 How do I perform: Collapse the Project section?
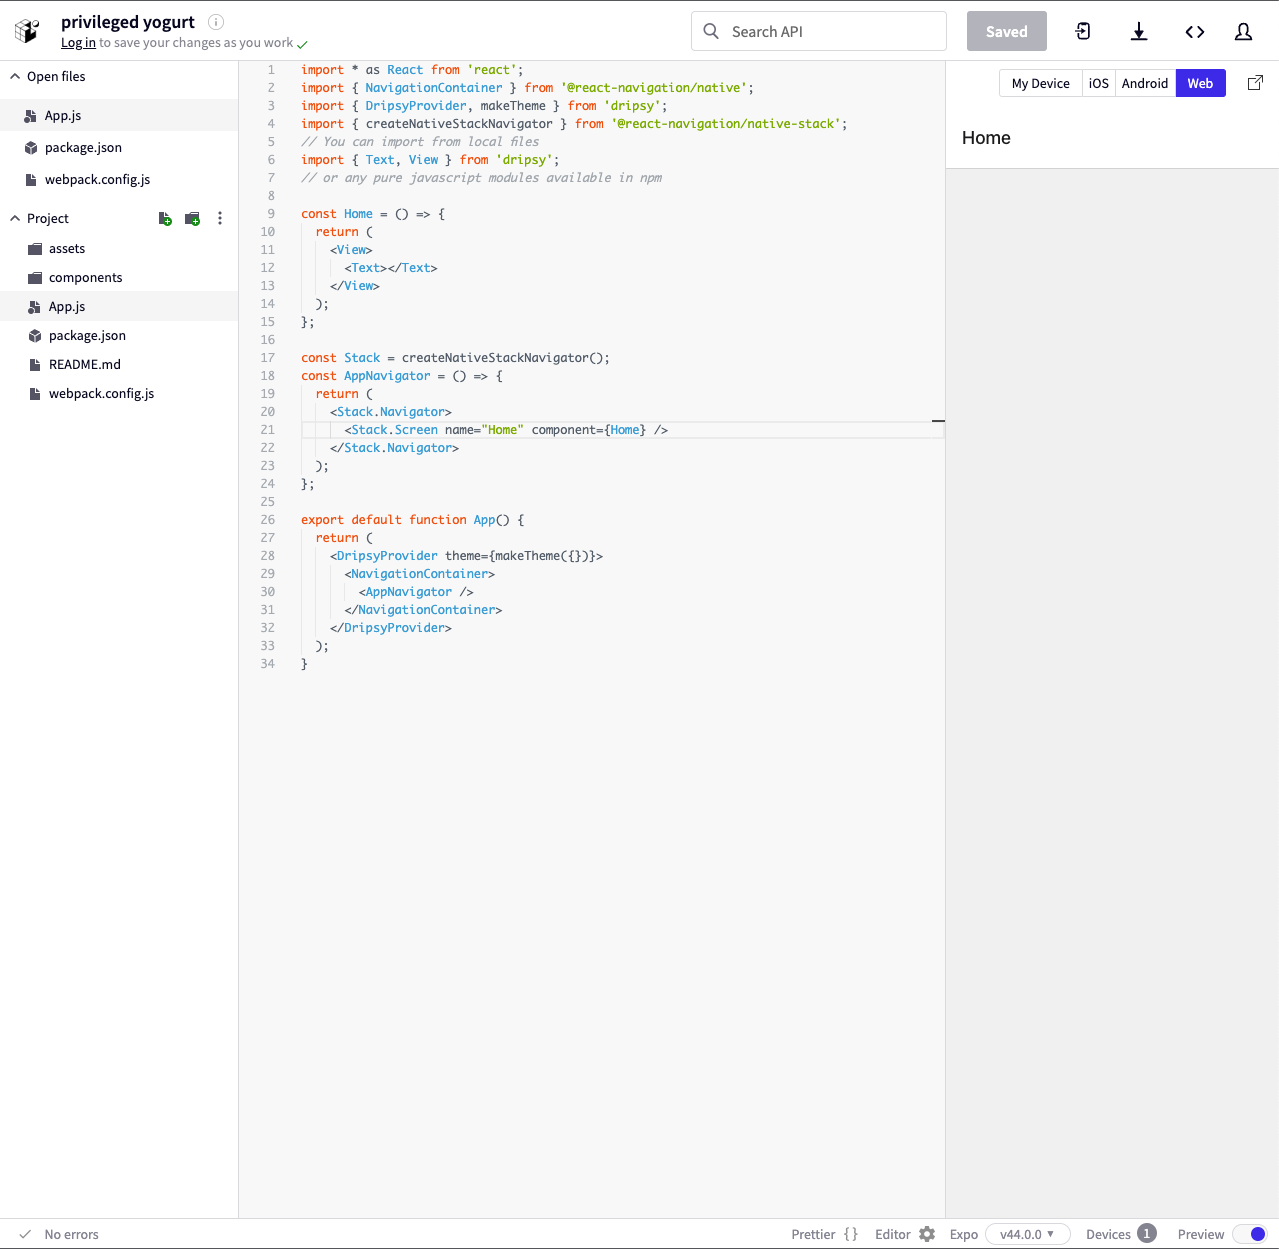click(x=15, y=218)
